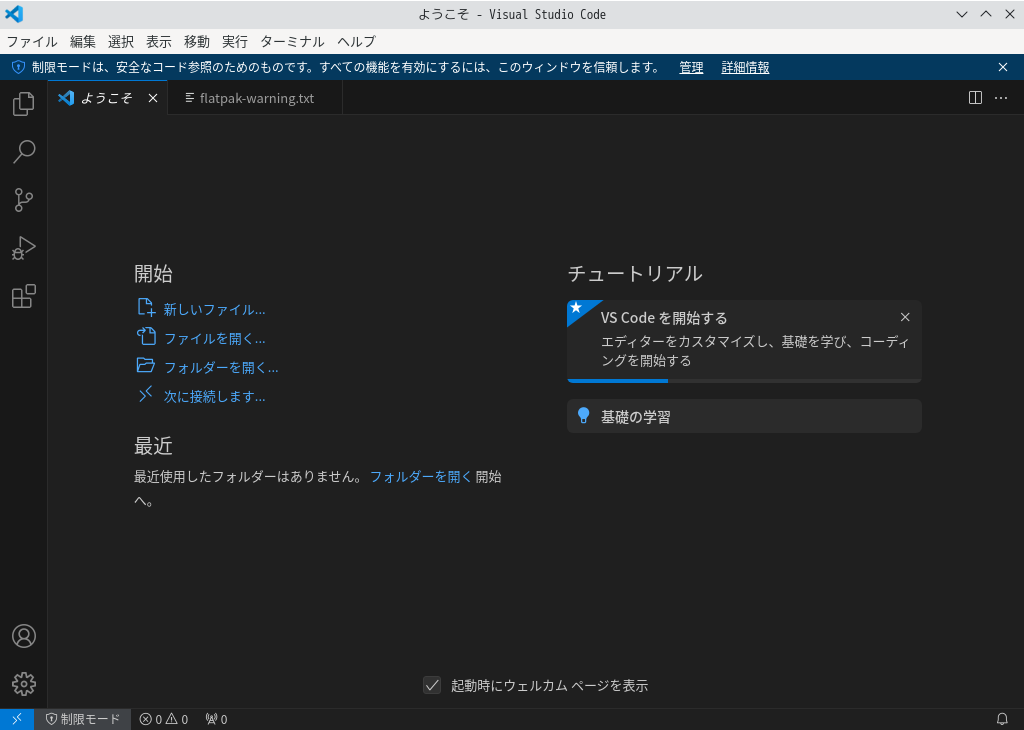Click the shield icon in restricted banner
This screenshot has height=730, width=1024.
click(x=18, y=67)
